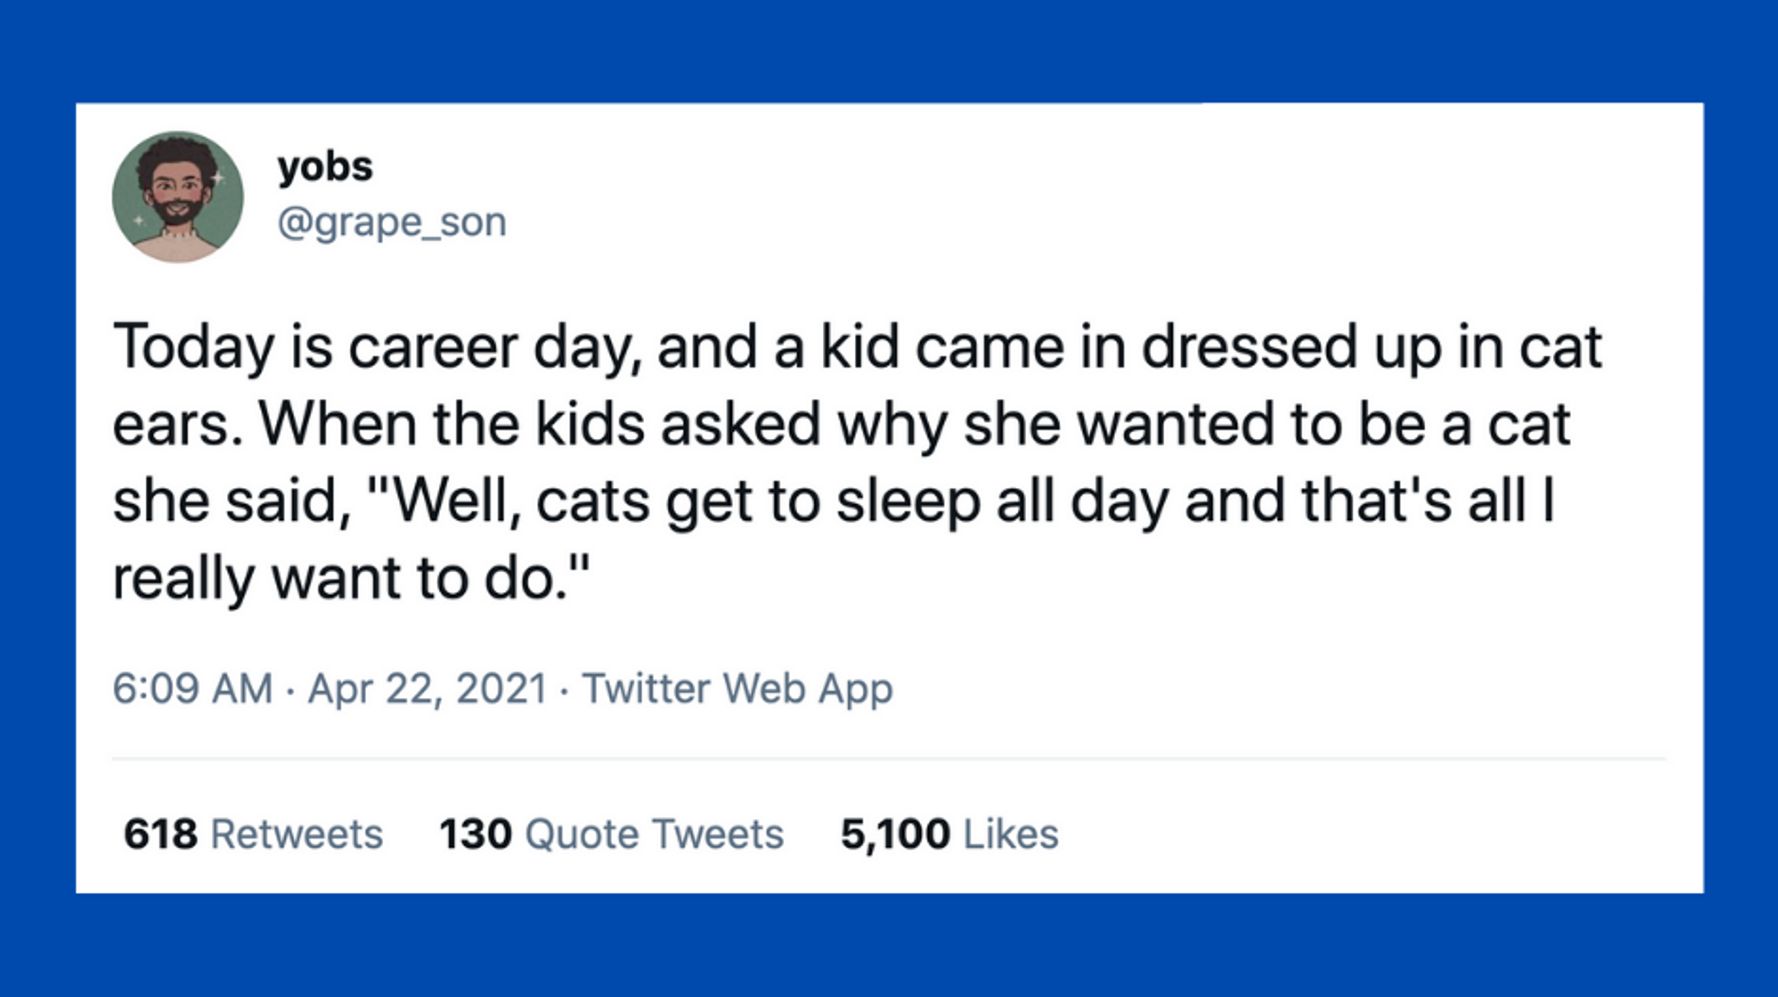The width and height of the screenshot is (1778, 997).
Task: Click the @grape_son handle
Action: pos(391,221)
